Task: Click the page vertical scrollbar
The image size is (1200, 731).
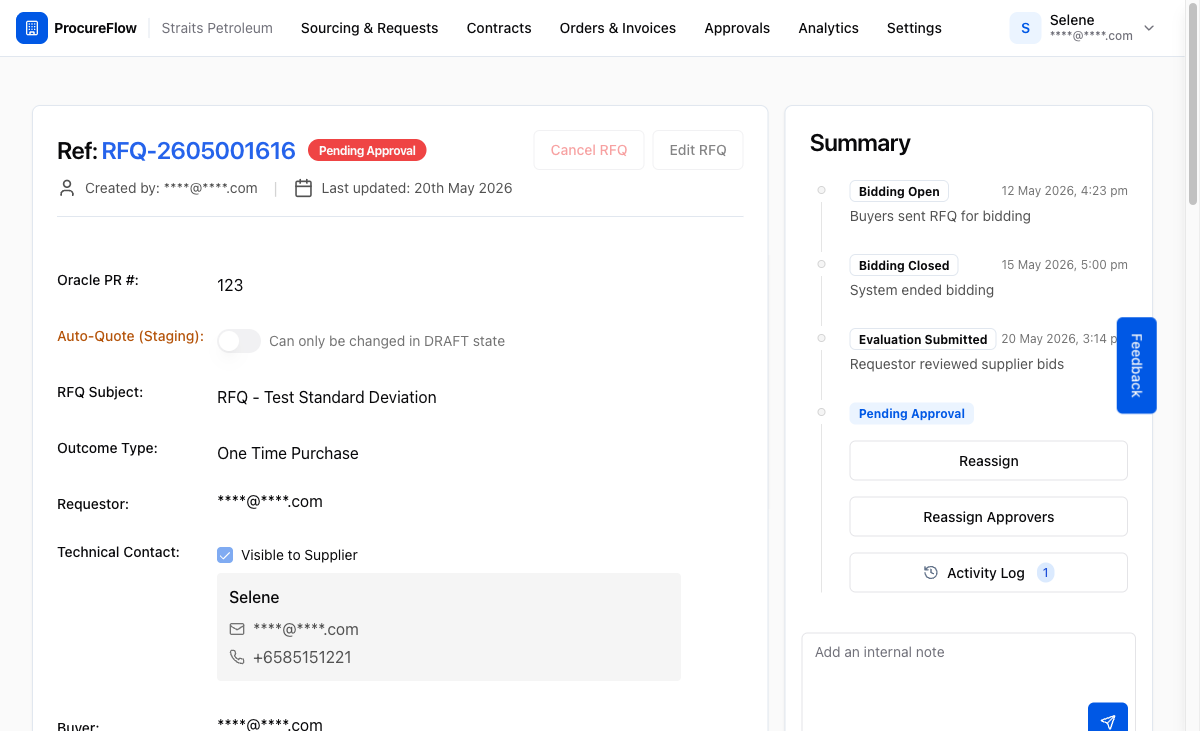Action: pyautogui.click(x=1193, y=105)
